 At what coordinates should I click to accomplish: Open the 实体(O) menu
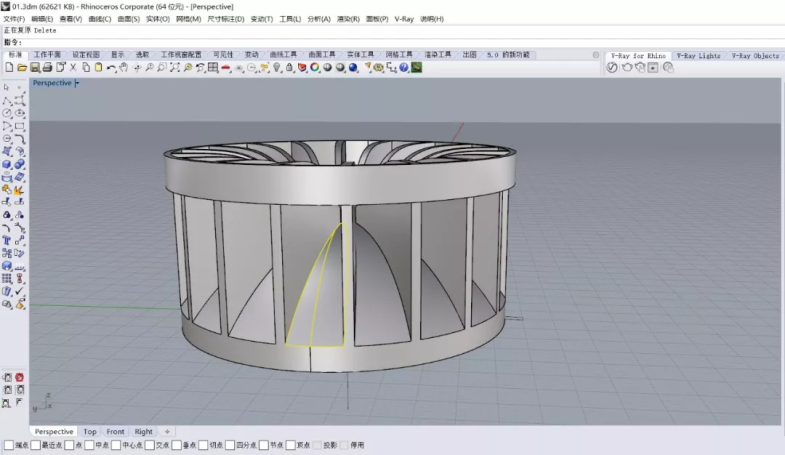click(157, 19)
